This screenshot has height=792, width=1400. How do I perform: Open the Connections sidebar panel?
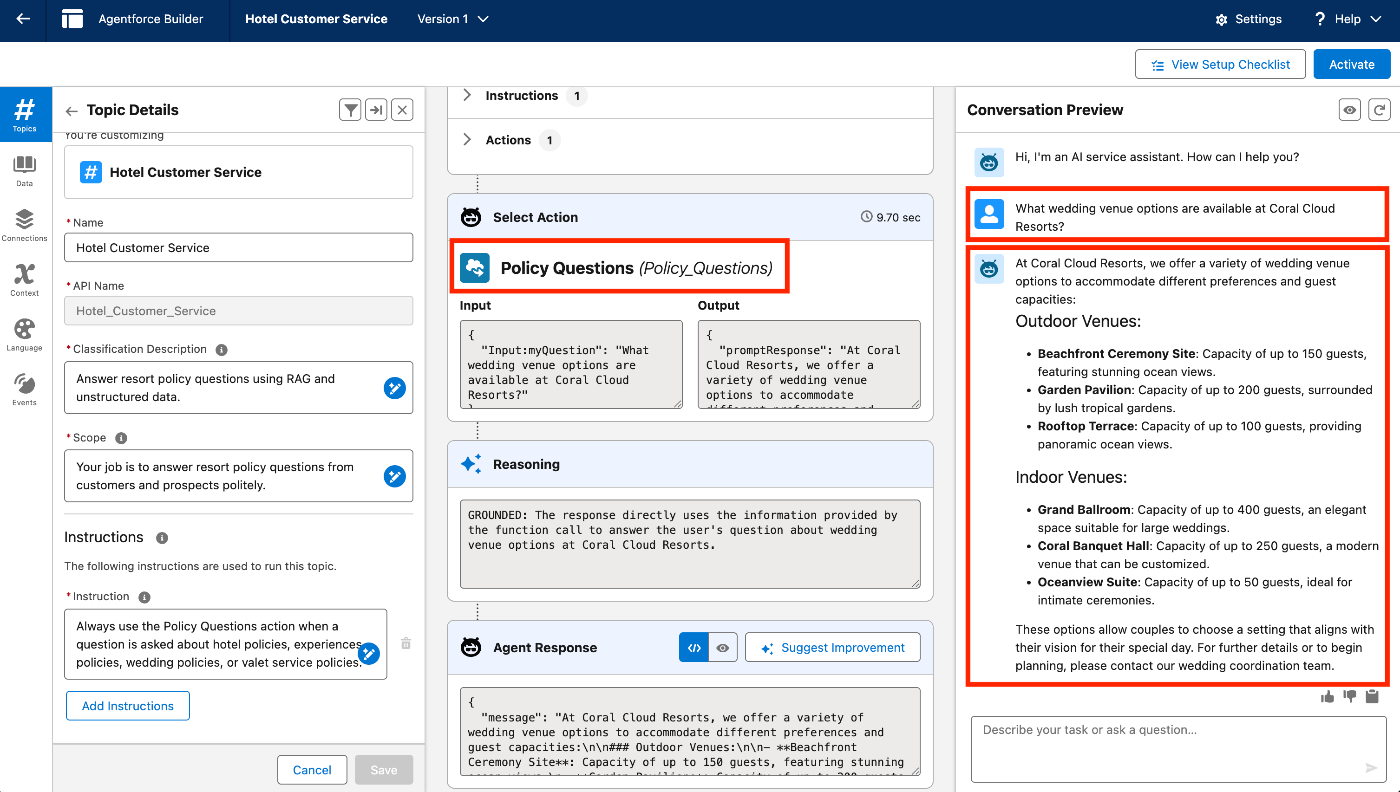coord(25,226)
